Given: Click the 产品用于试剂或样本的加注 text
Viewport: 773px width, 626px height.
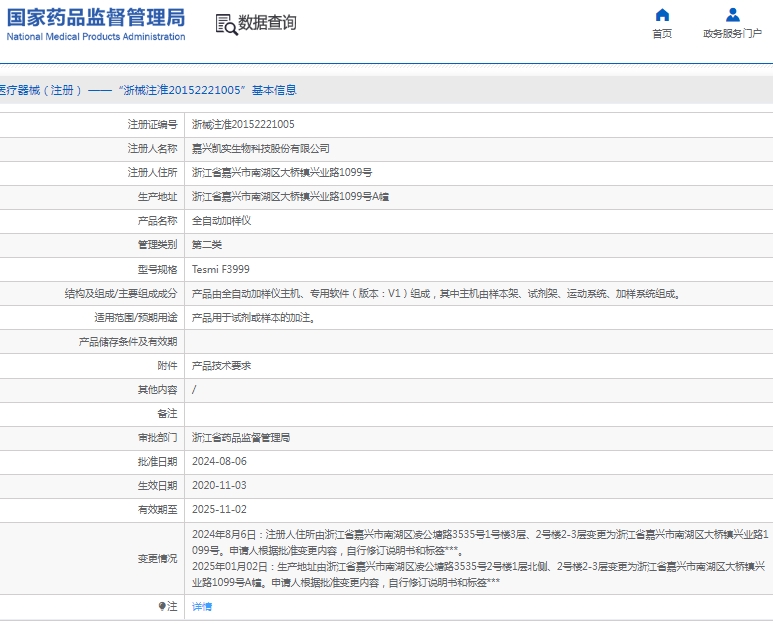Looking at the screenshot, I should tap(253, 318).
